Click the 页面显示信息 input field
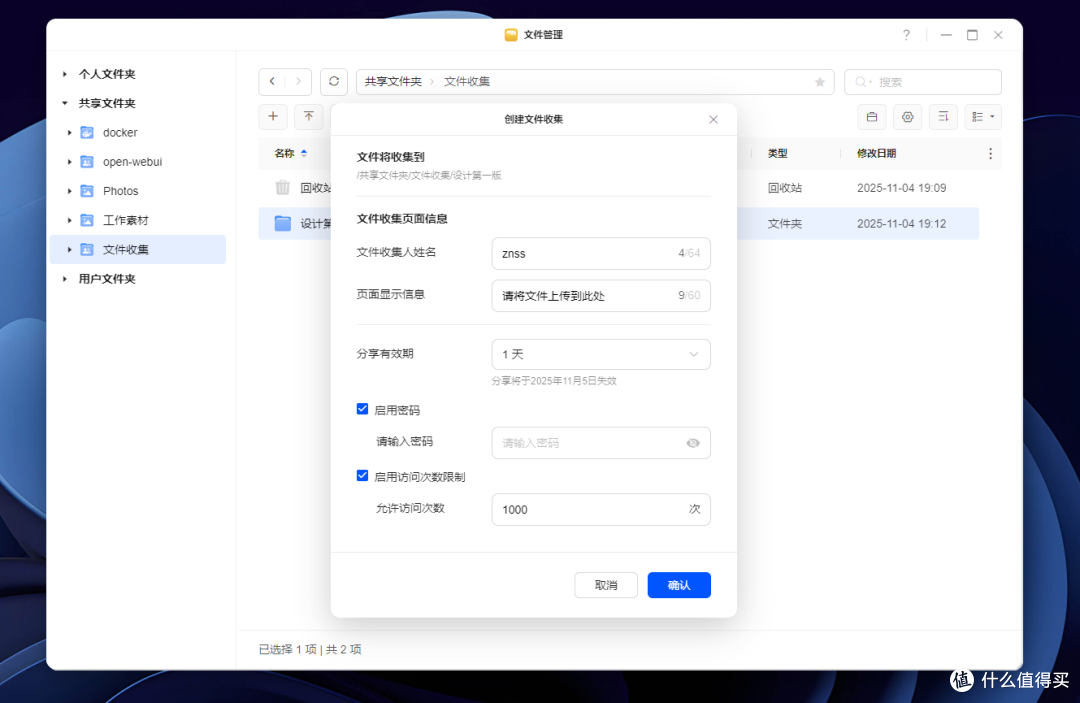Viewport: 1080px width, 703px height. (x=601, y=295)
